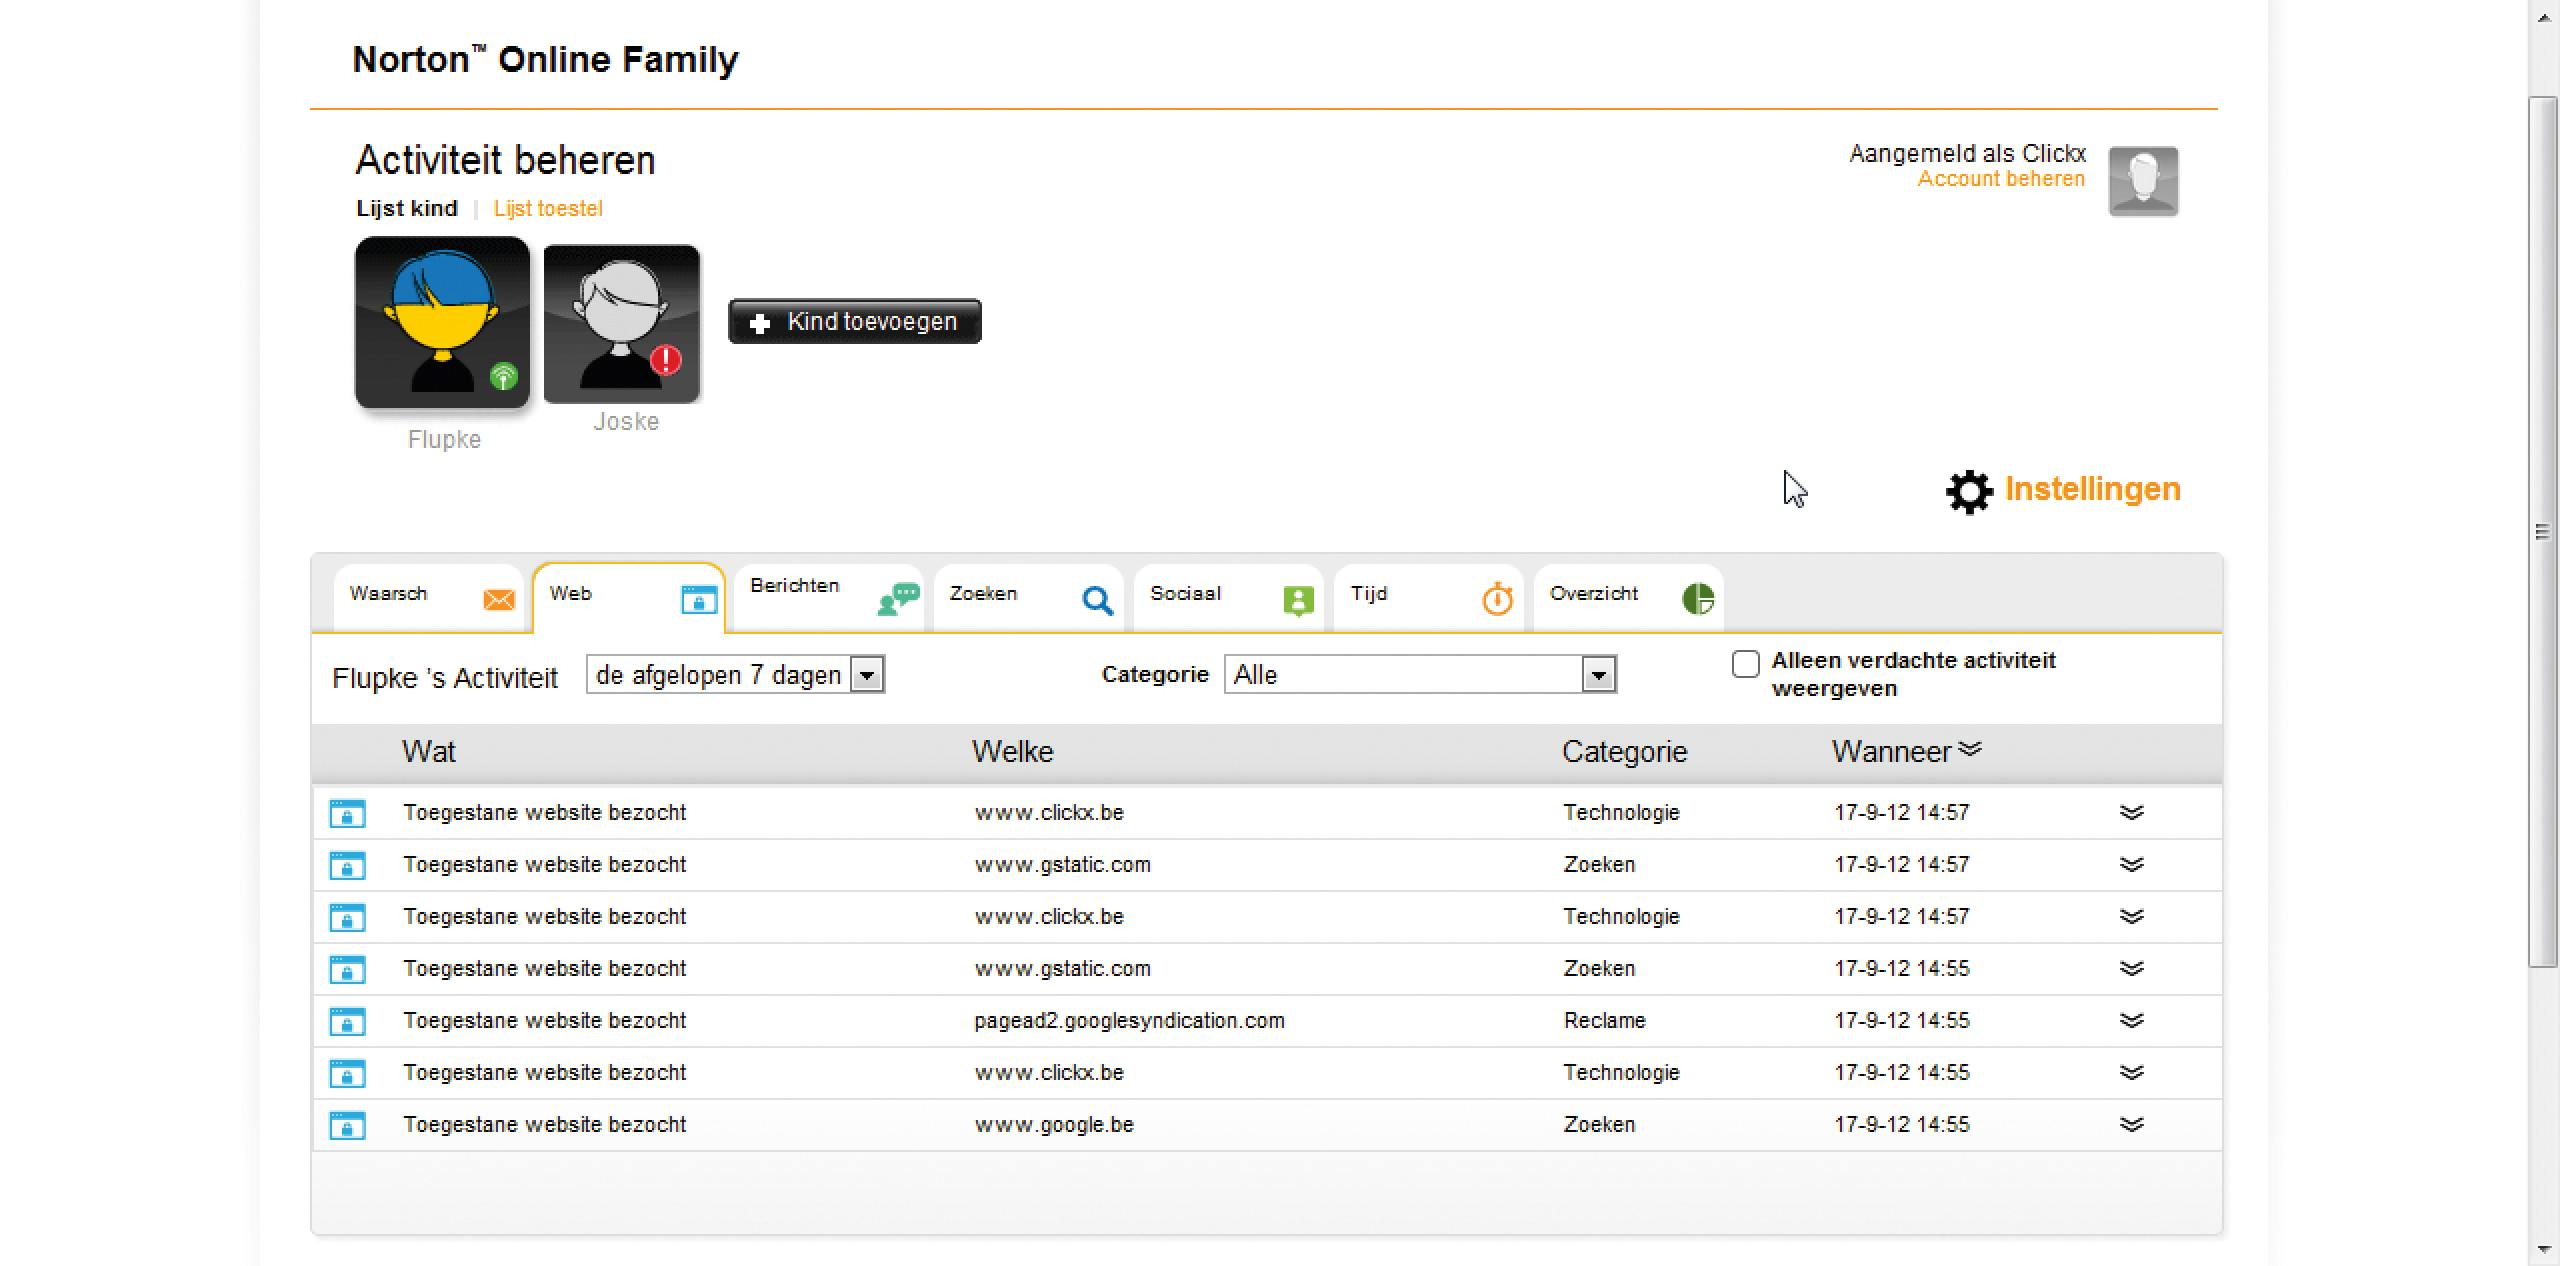The height and width of the screenshot is (1266, 2560).
Task: Select the Joske child thumbnail
Action: pos(622,324)
